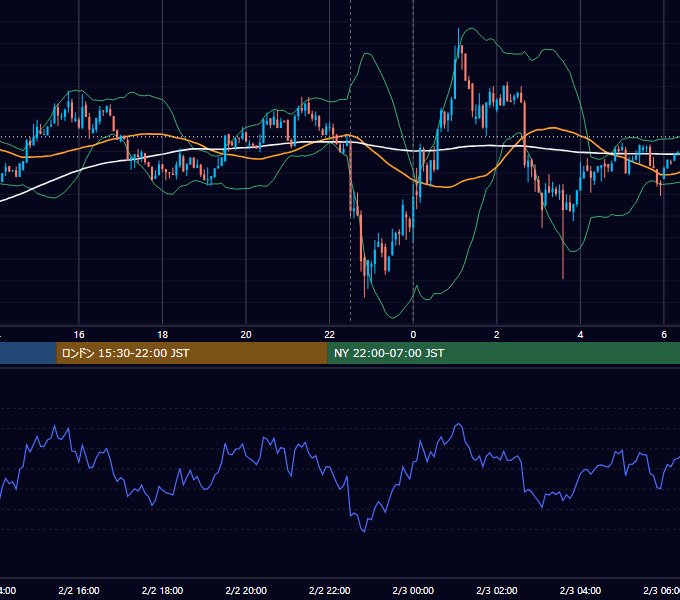Click the 2/2 20:00 date label on lower axis
This screenshot has width=680, height=600.
point(246,590)
